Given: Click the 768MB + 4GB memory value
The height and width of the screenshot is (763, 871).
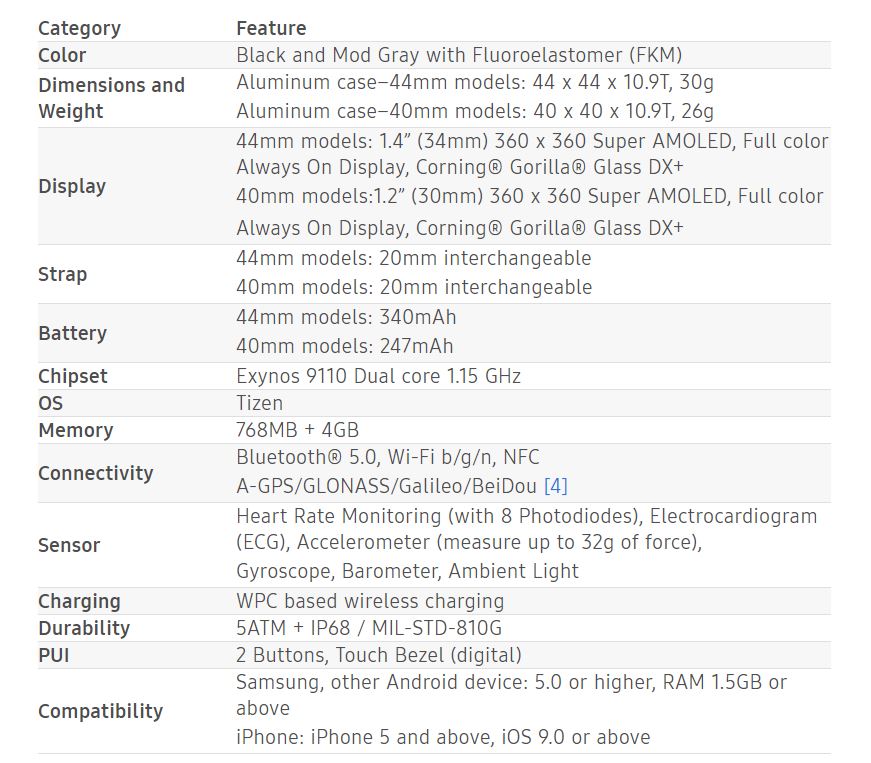Looking at the screenshot, I should [298, 430].
